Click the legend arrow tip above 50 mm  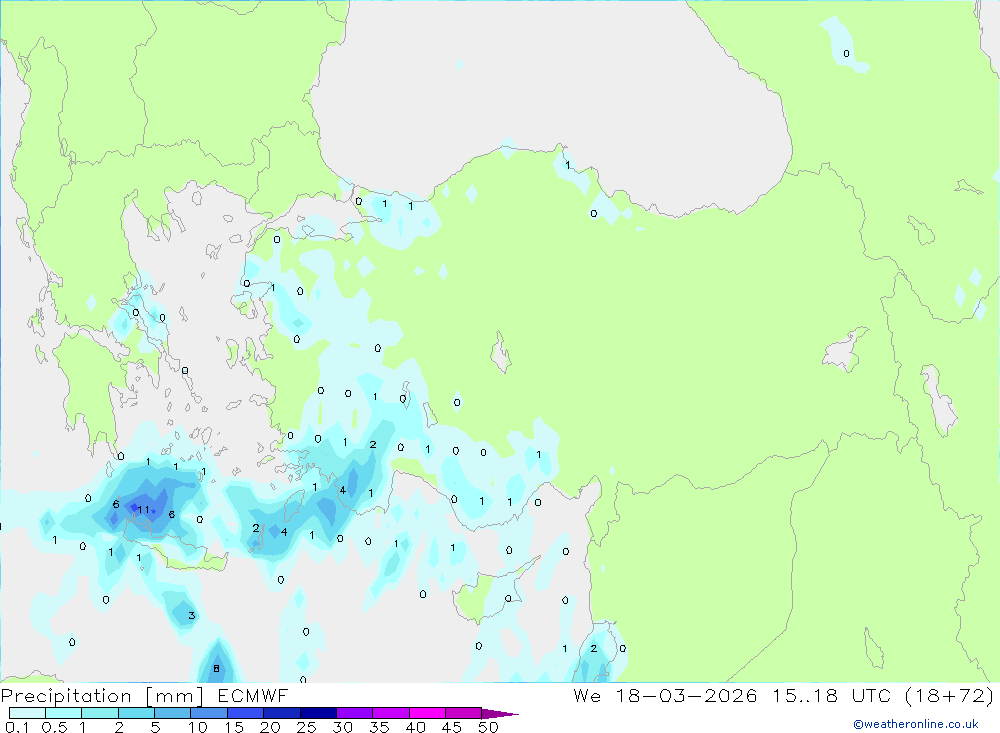(x=500, y=713)
